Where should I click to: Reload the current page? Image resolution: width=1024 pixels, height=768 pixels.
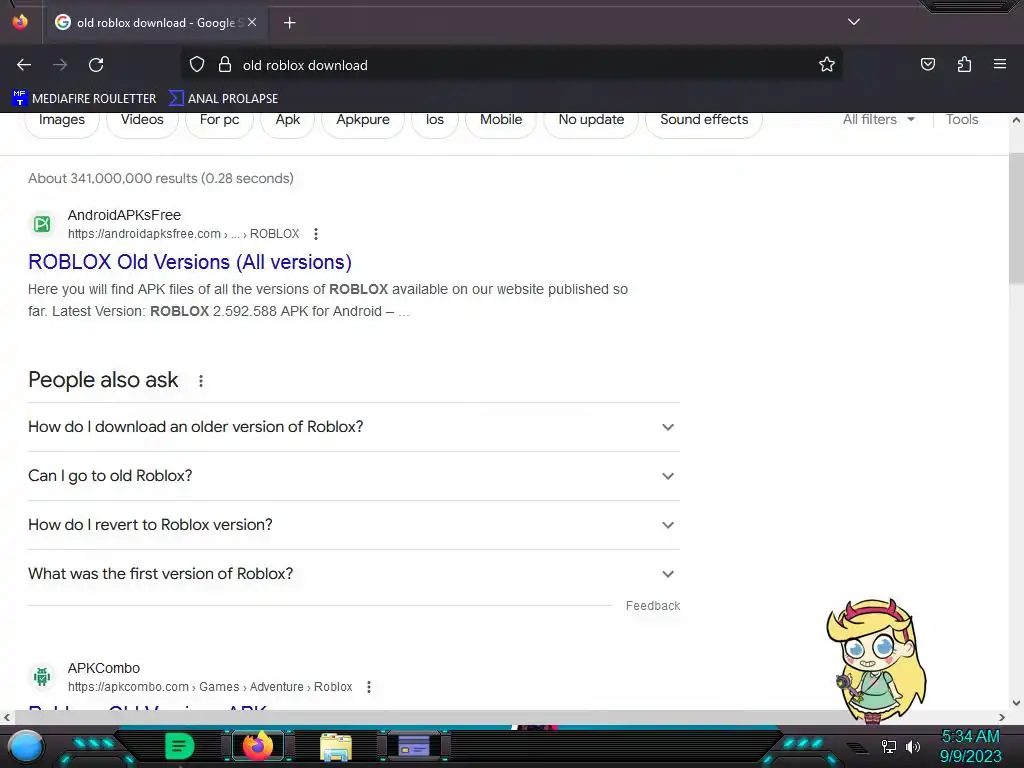pyautogui.click(x=96, y=65)
